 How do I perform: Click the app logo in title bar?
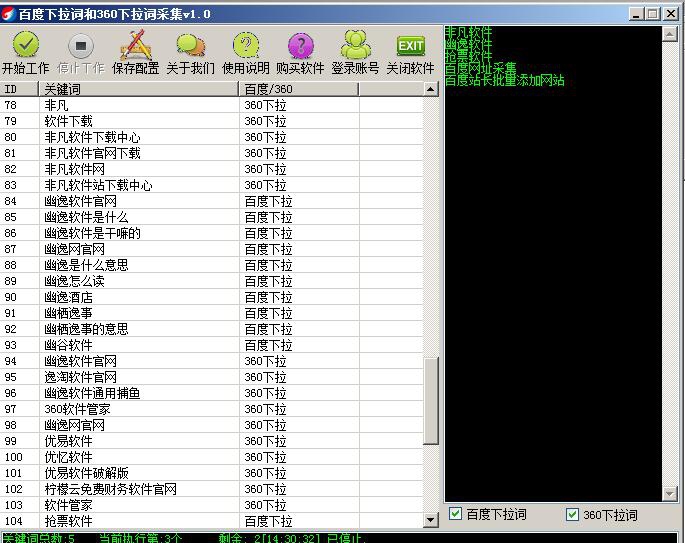pos(8,14)
